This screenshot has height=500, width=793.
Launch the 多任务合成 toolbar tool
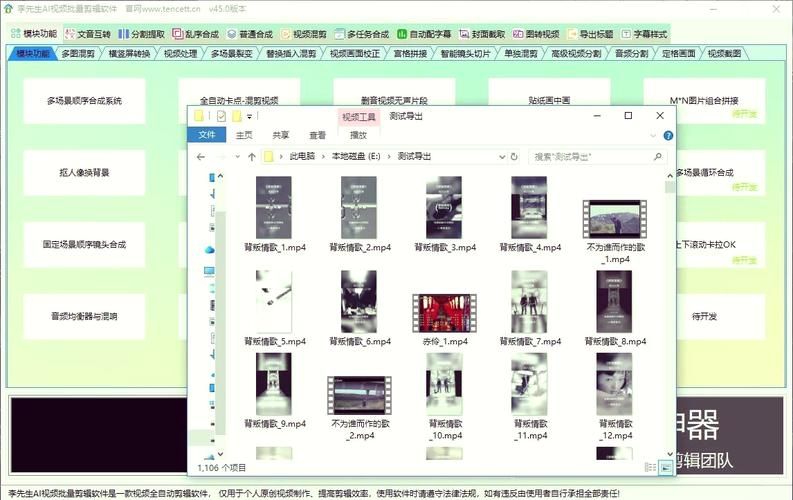click(362, 34)
